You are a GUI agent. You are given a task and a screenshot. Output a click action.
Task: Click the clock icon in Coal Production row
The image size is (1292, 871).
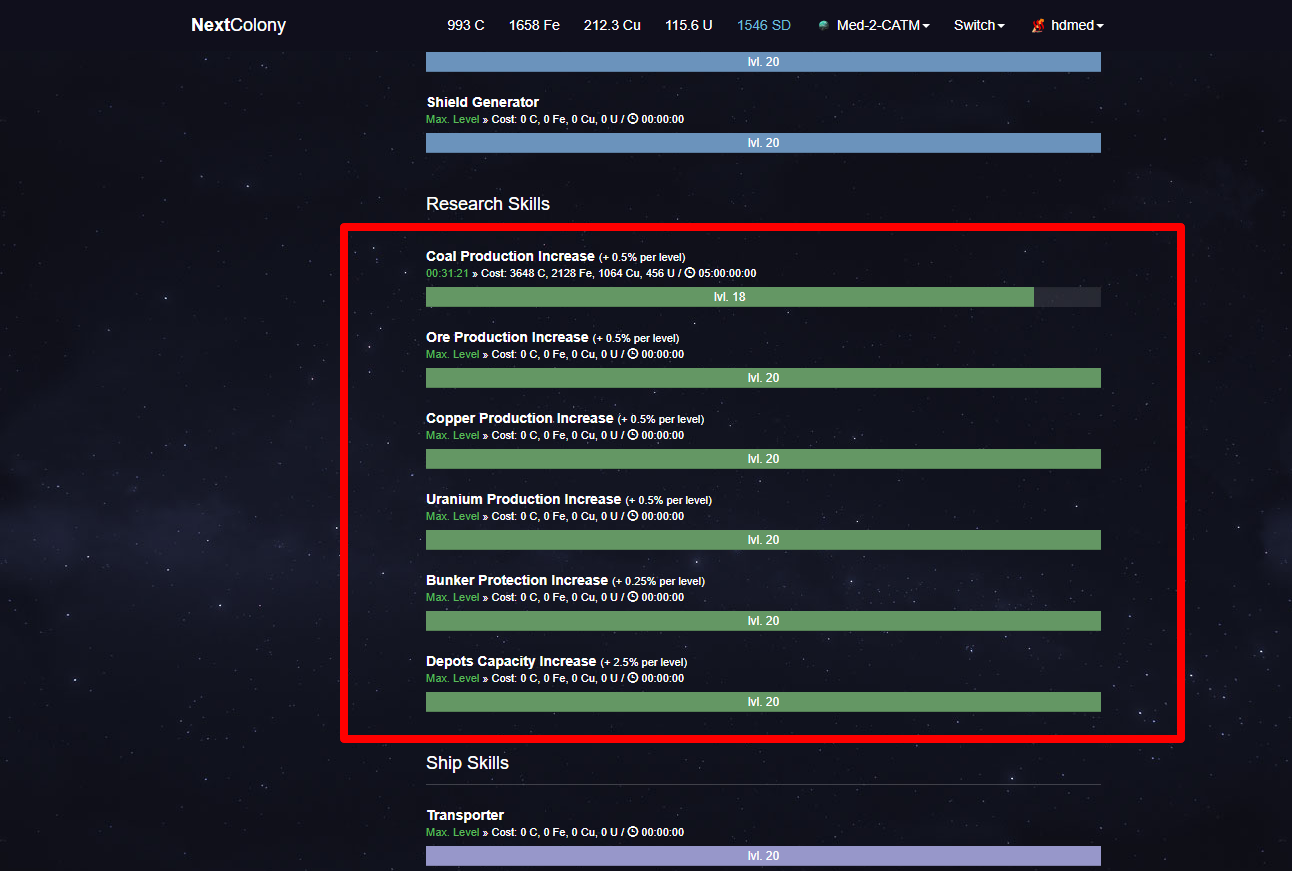pos(690,273)
